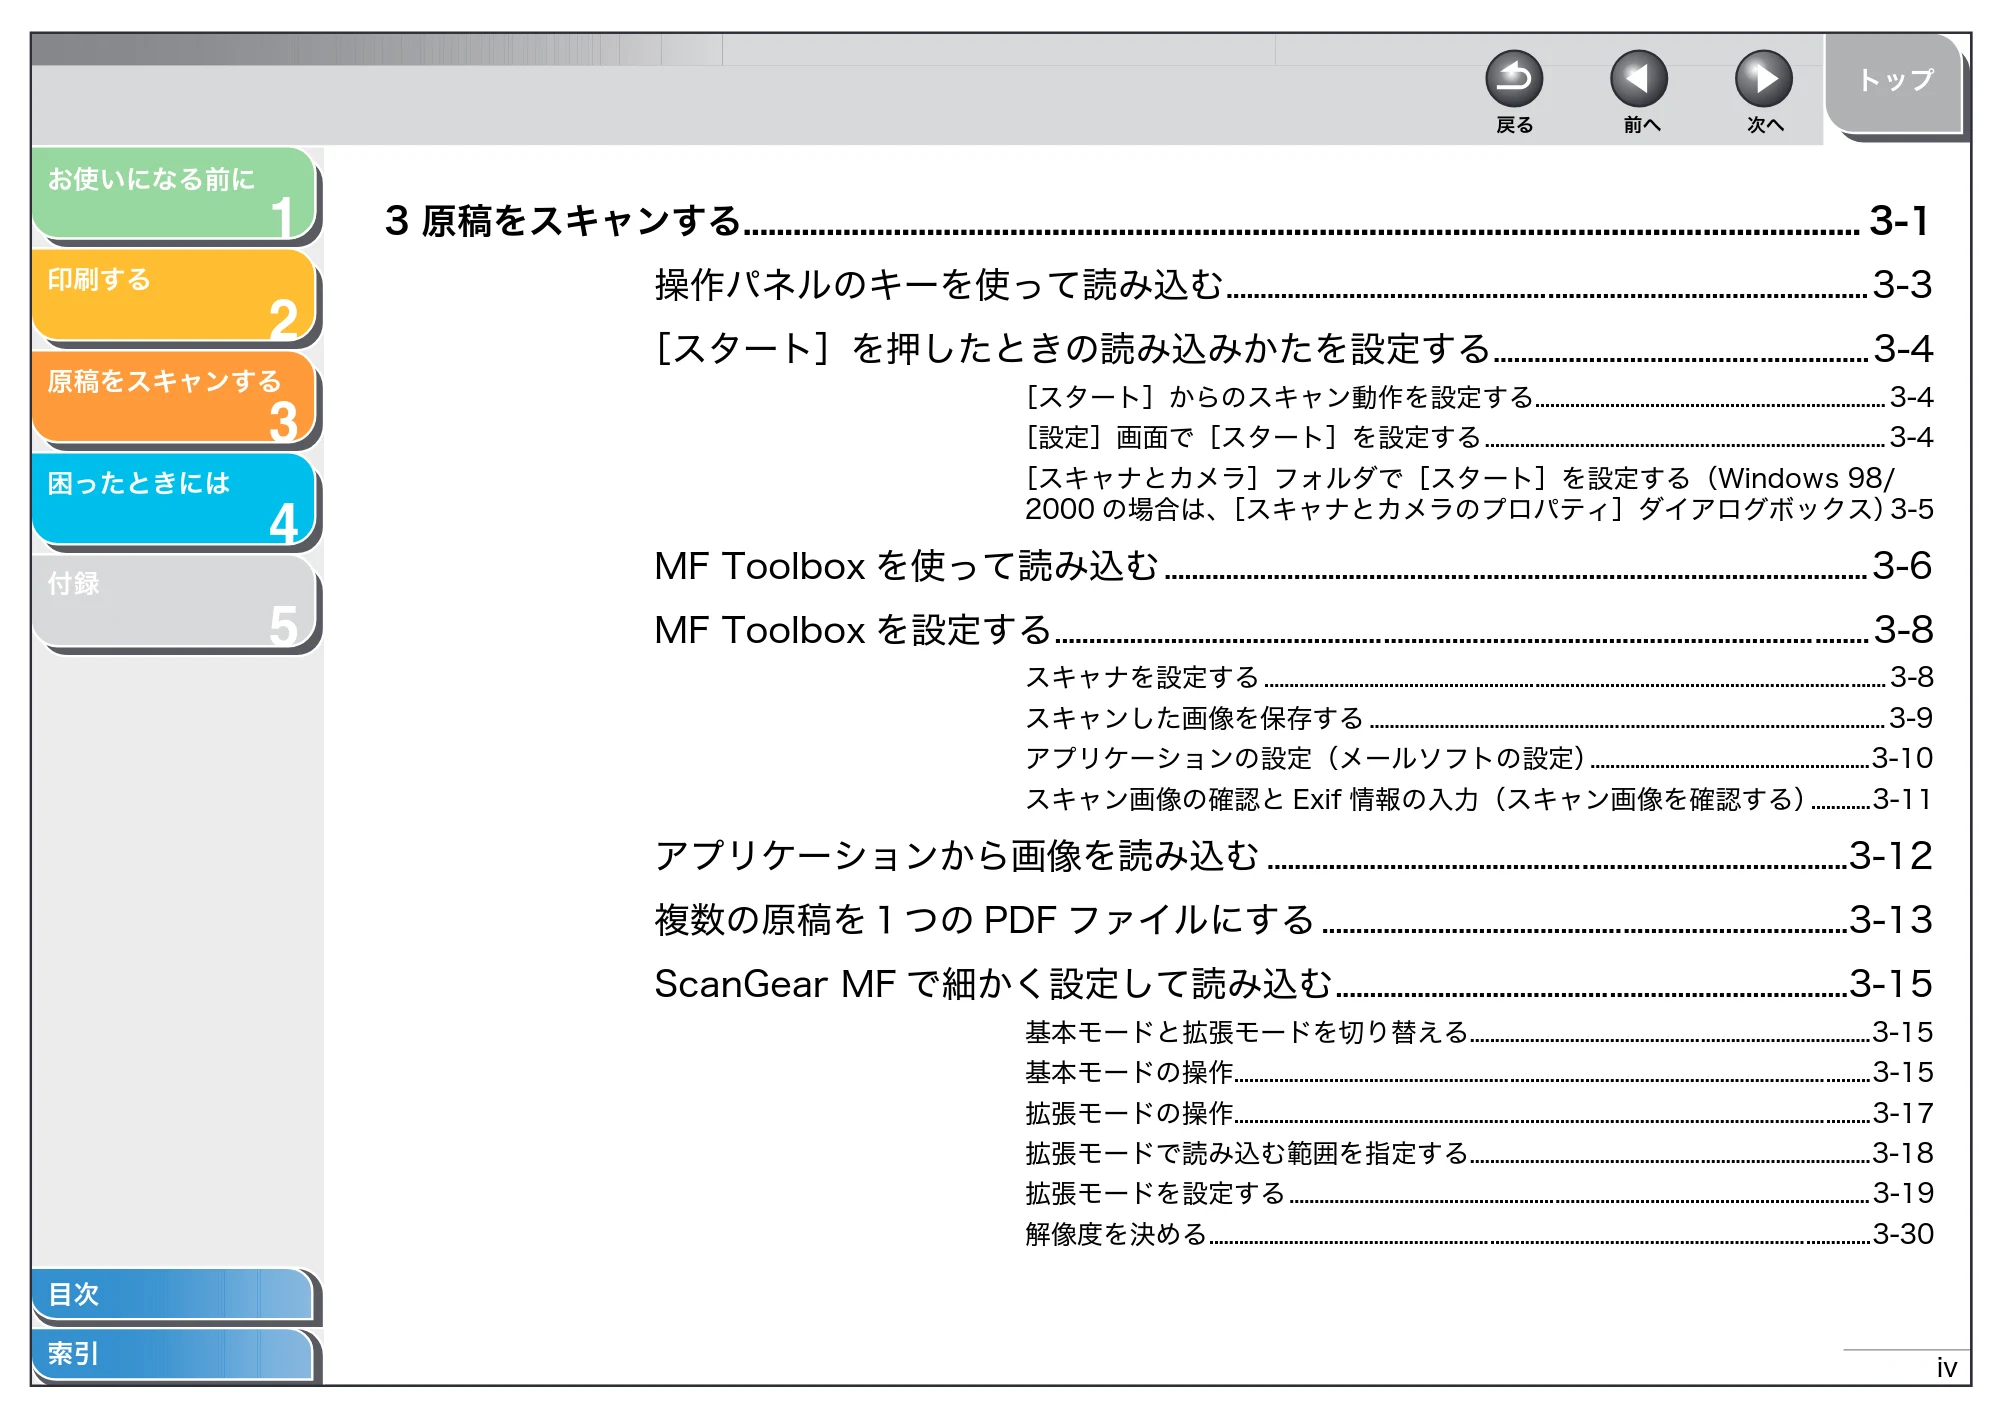Open the 付録 chapter 5 tab
This screenshot has height=1415, width=2000.
175,602
